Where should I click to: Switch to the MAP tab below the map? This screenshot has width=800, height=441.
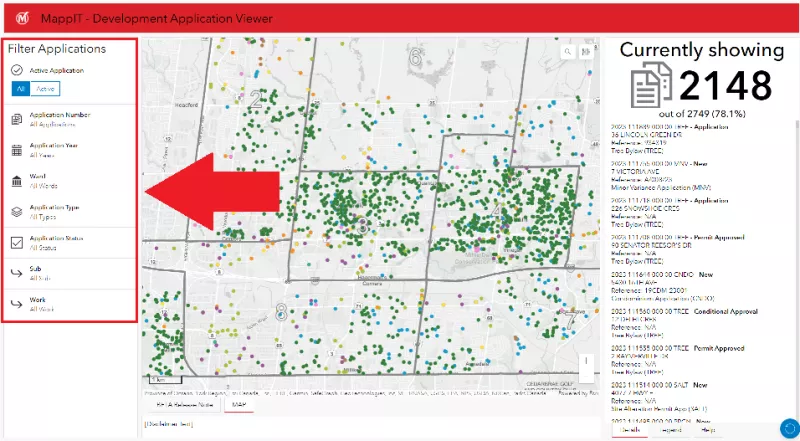[239, 405]
